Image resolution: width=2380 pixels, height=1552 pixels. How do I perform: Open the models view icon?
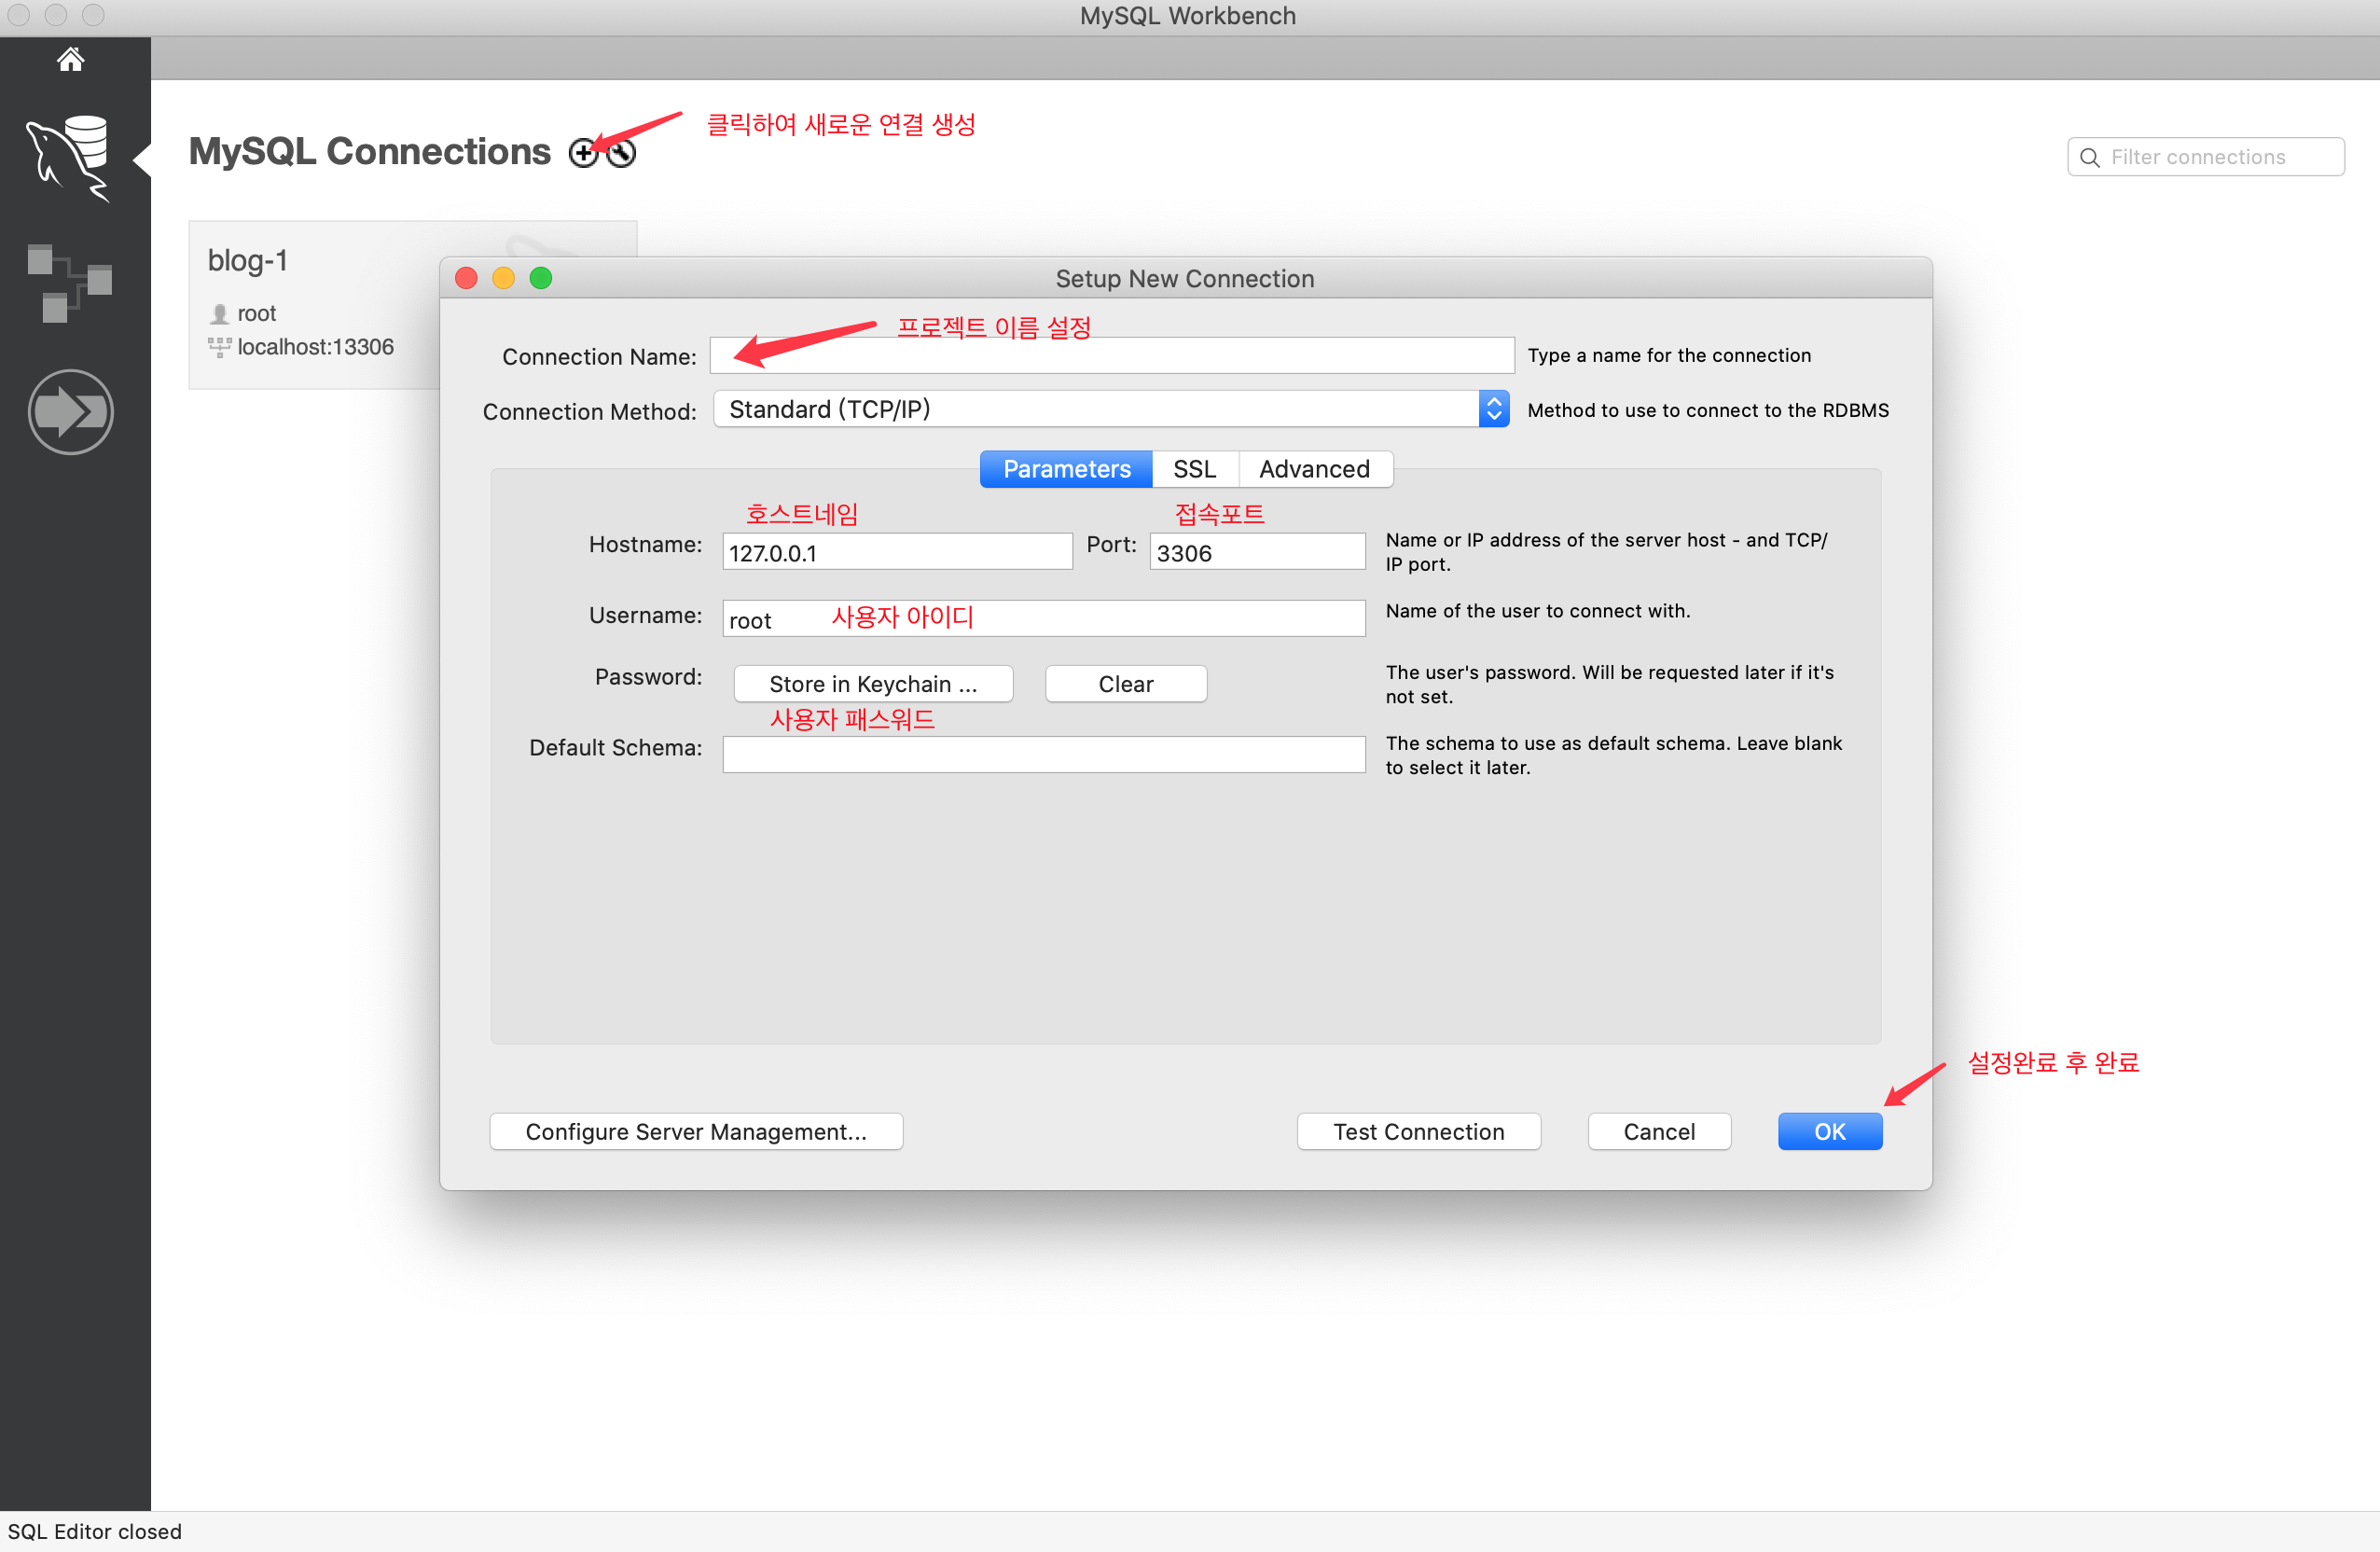coord(70,283)
